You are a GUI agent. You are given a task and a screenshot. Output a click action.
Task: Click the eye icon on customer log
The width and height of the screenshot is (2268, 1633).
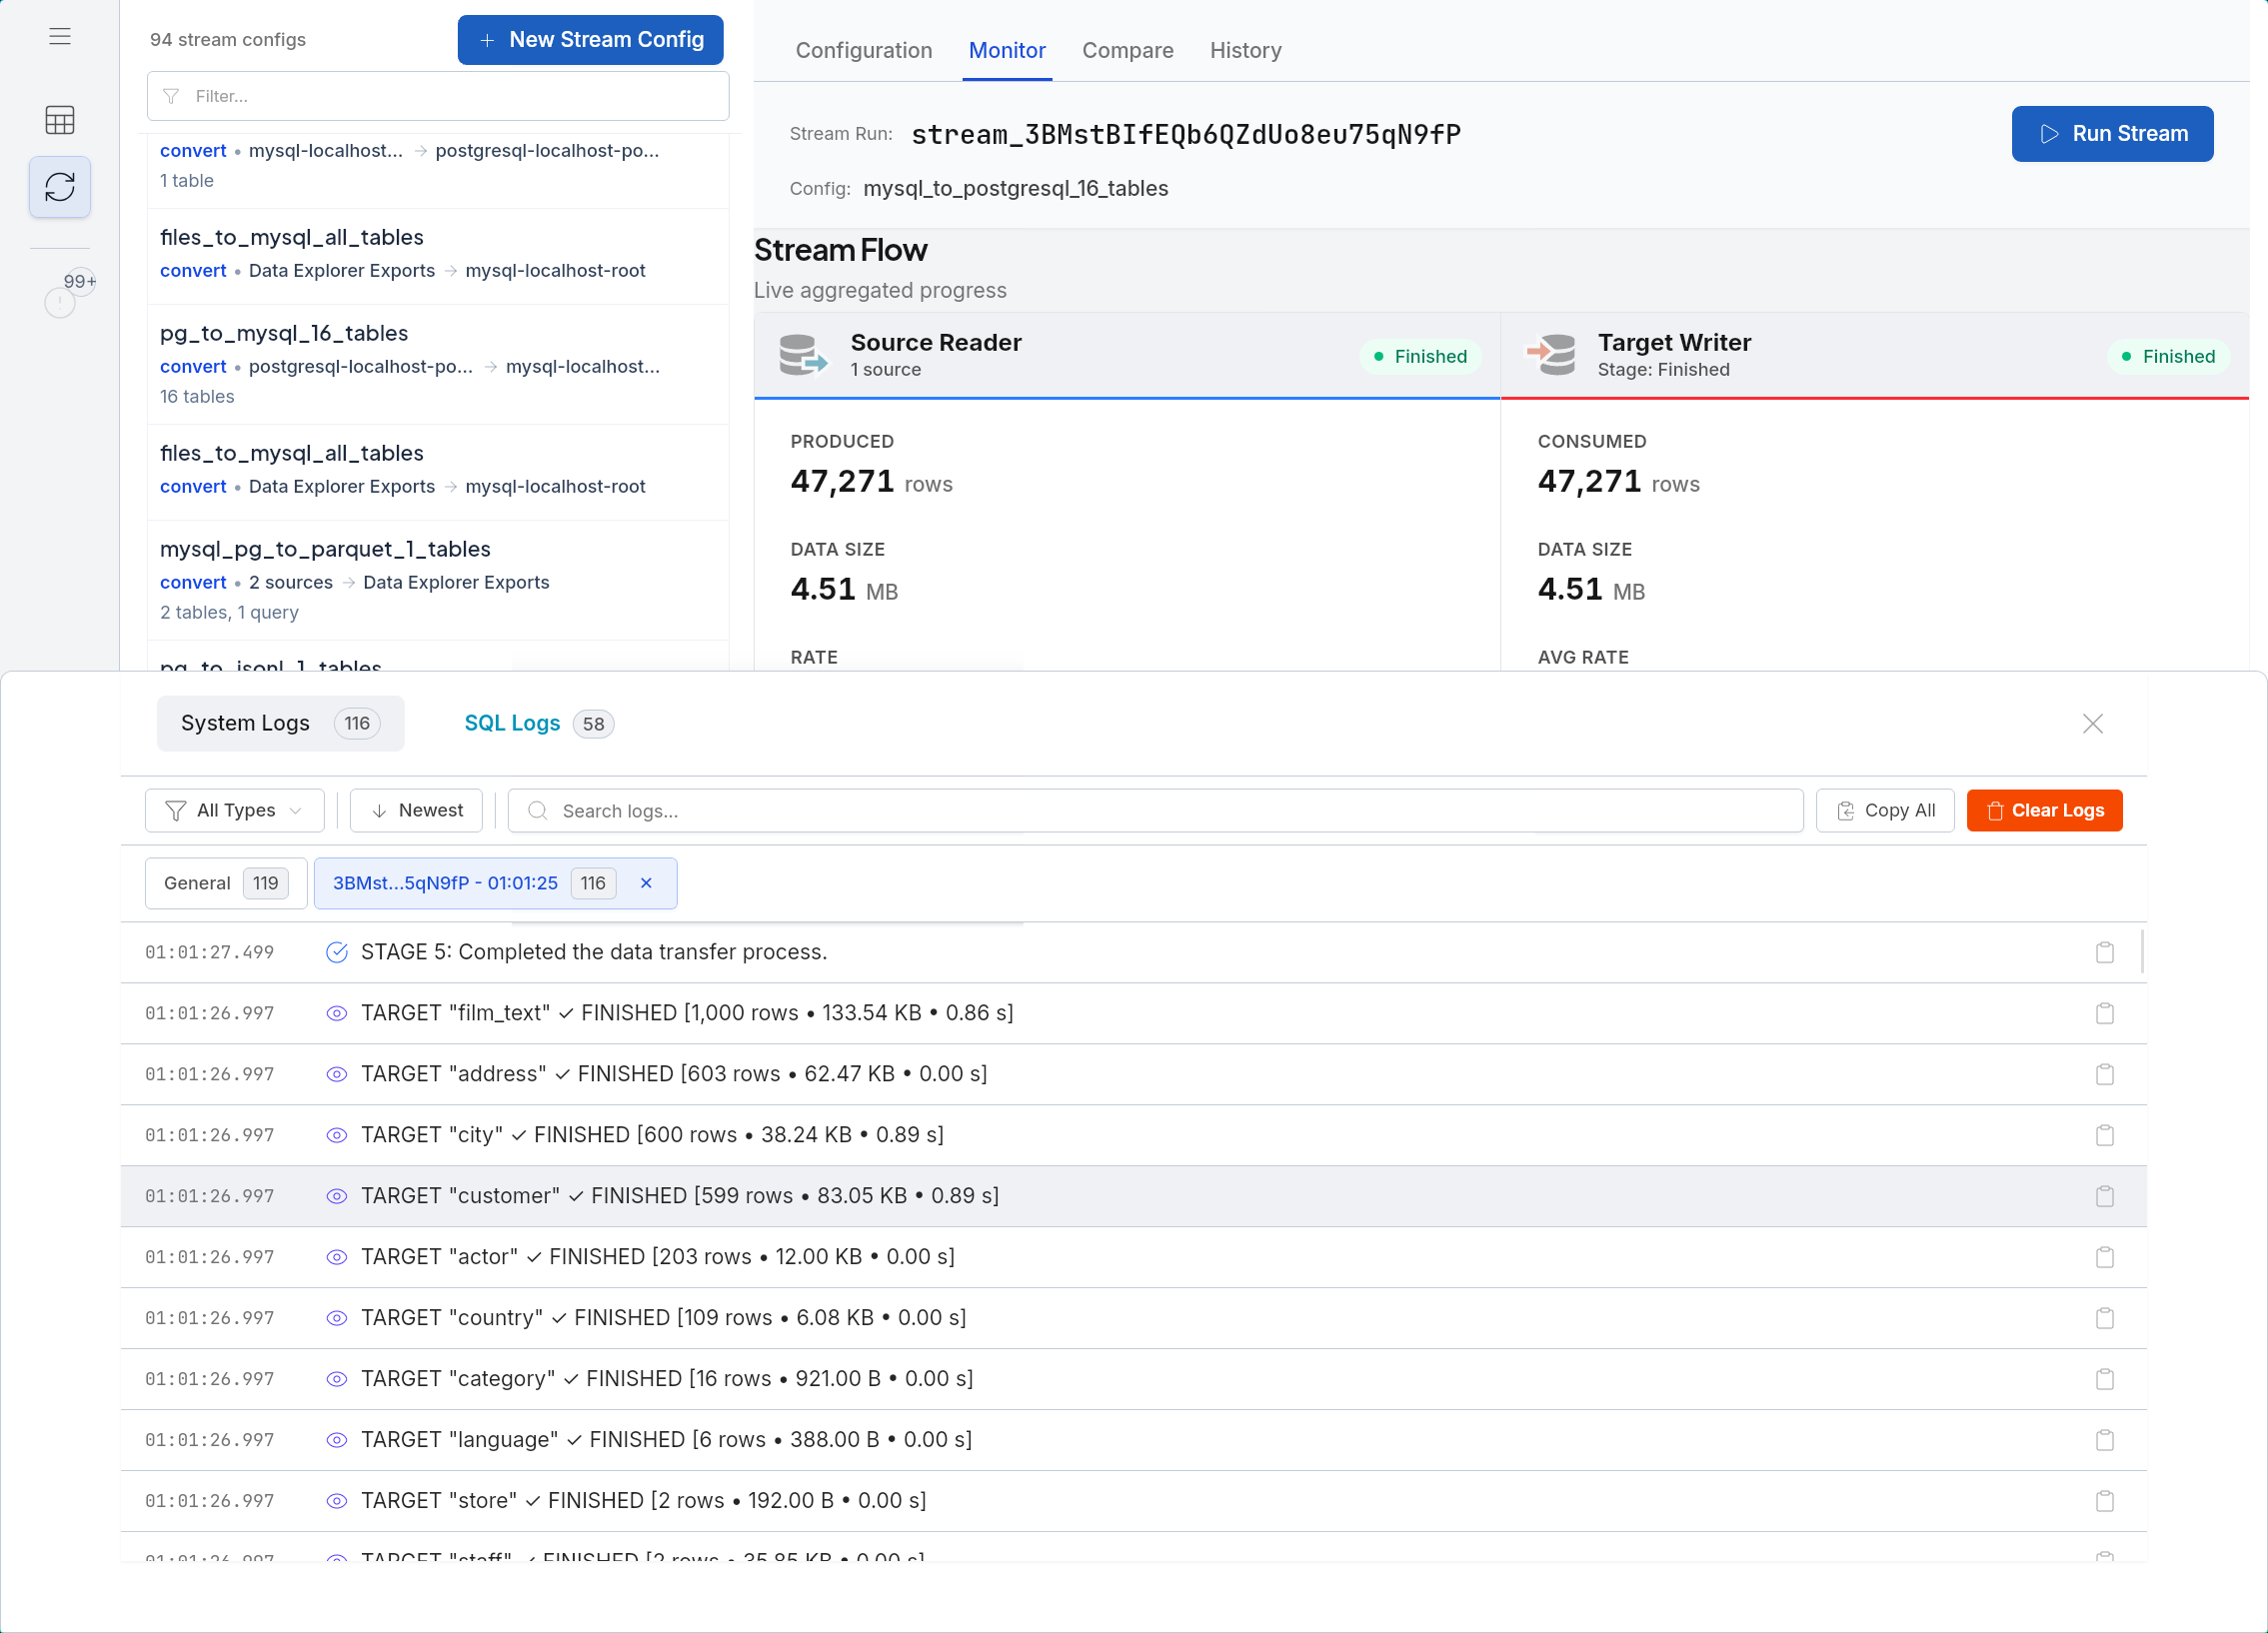point(337,1196)
